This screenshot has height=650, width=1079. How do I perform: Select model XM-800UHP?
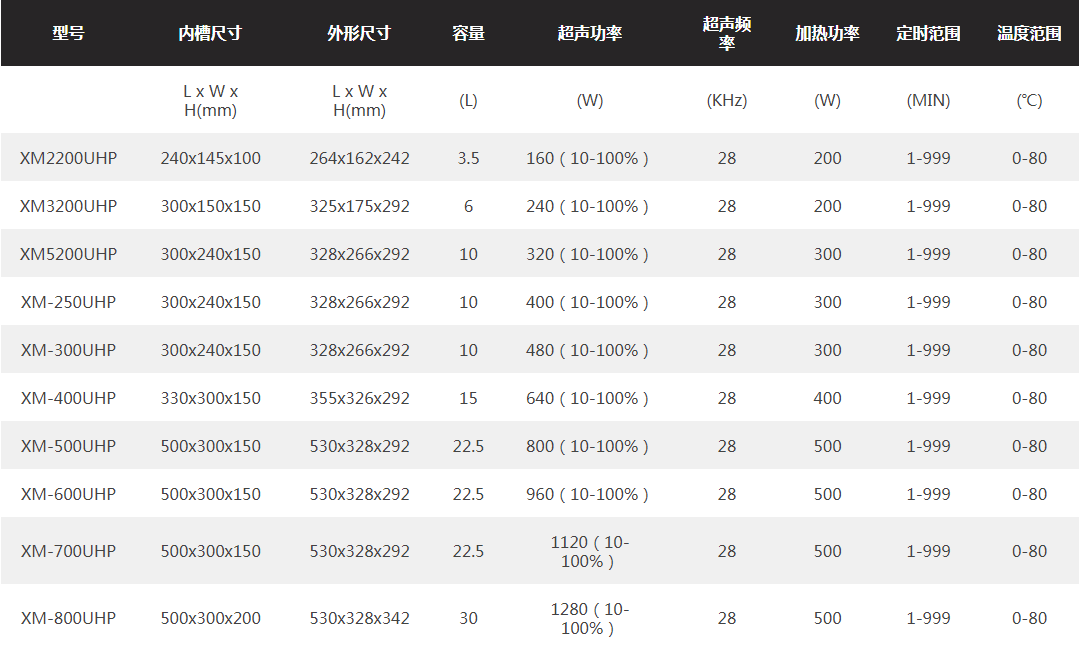click(68, 618)
